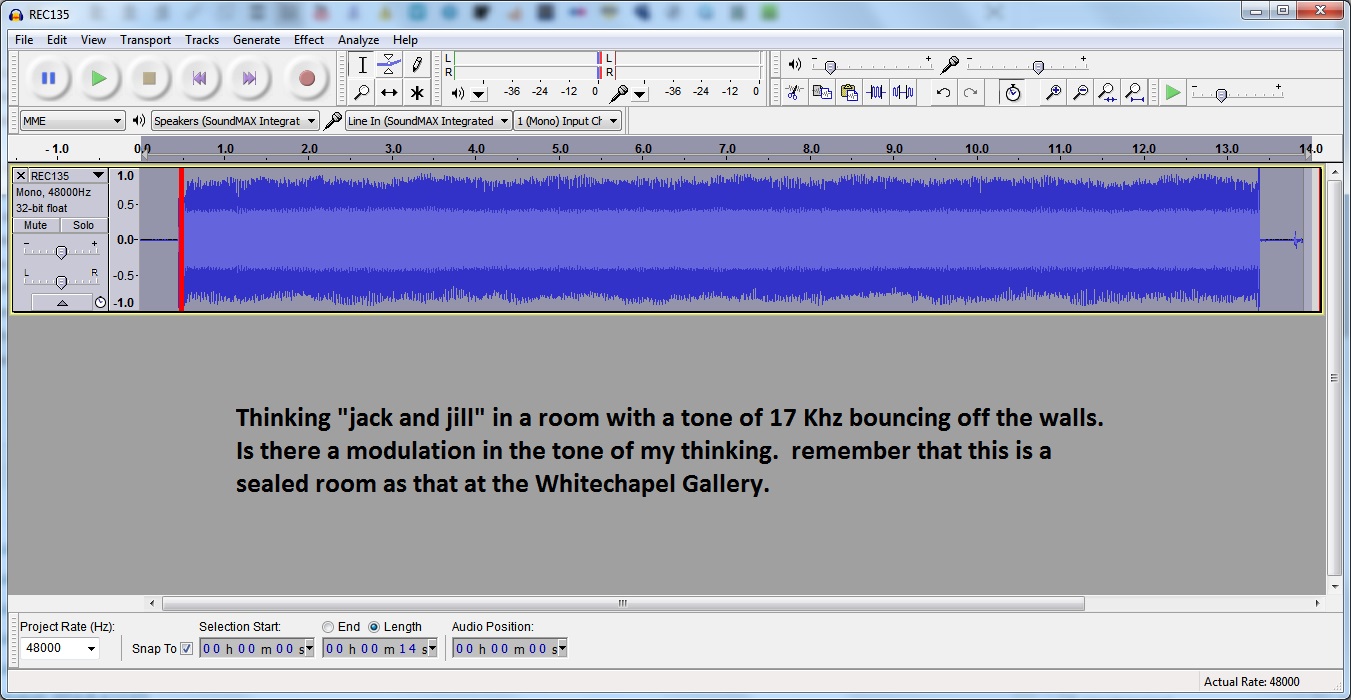This screenshot has width=1351, height=700.
Task: Click the Skip to Start button
Action: [199, 78]
